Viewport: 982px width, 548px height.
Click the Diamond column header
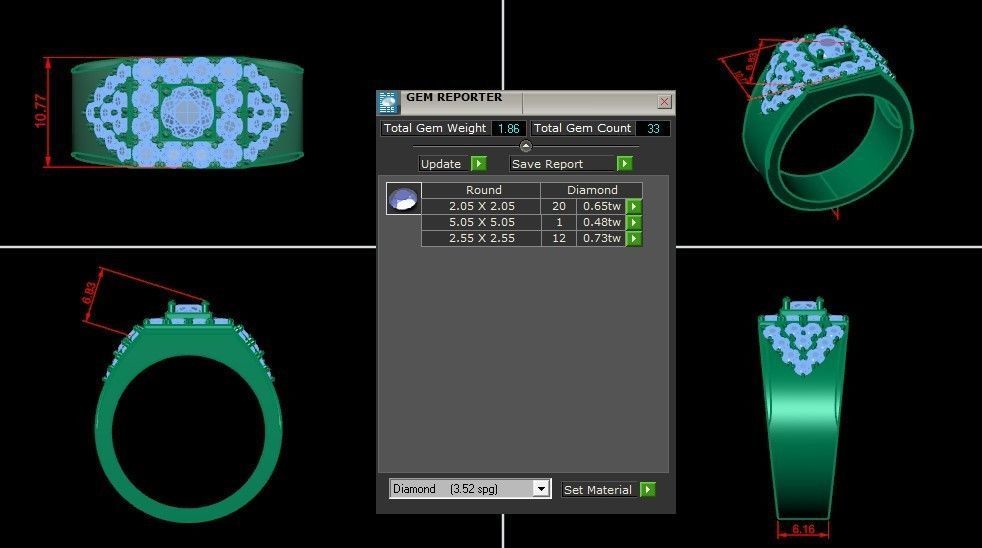[x=592, y=190]
